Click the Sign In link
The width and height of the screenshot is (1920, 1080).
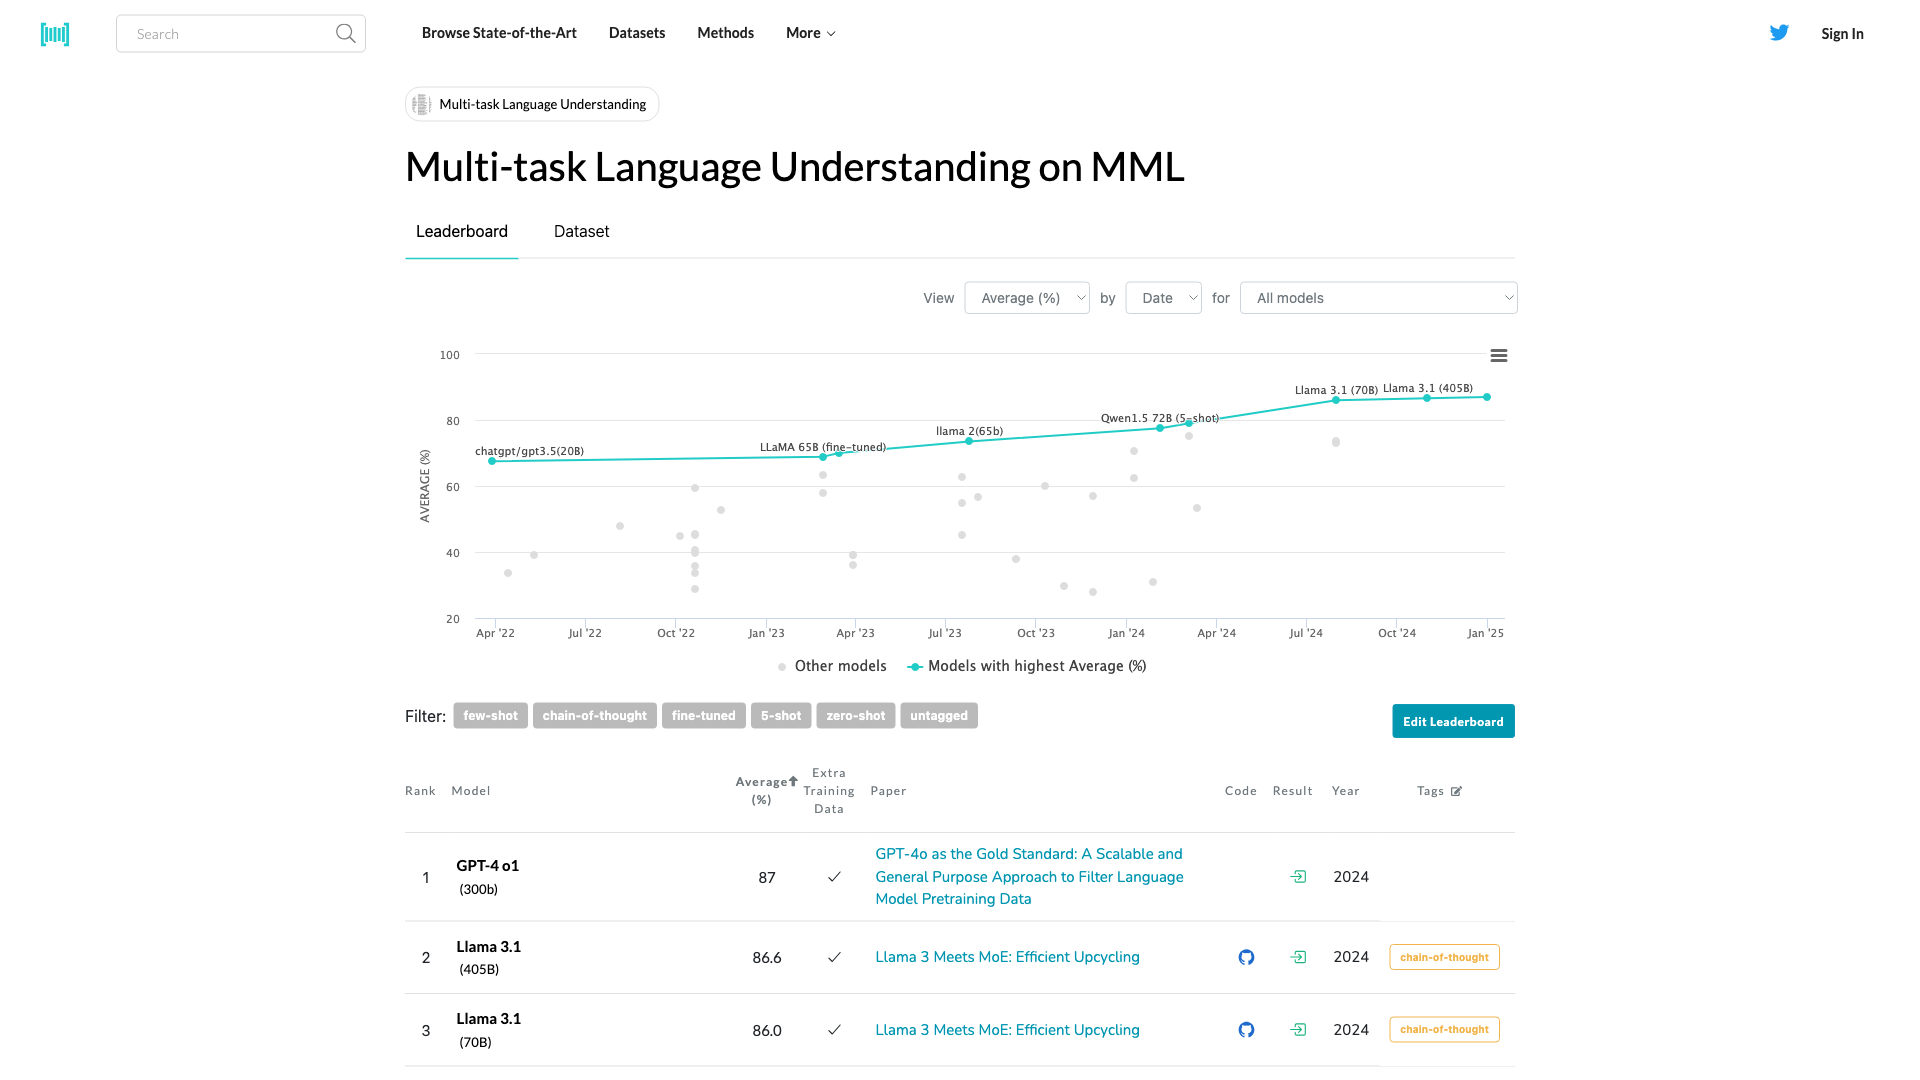1842,34
